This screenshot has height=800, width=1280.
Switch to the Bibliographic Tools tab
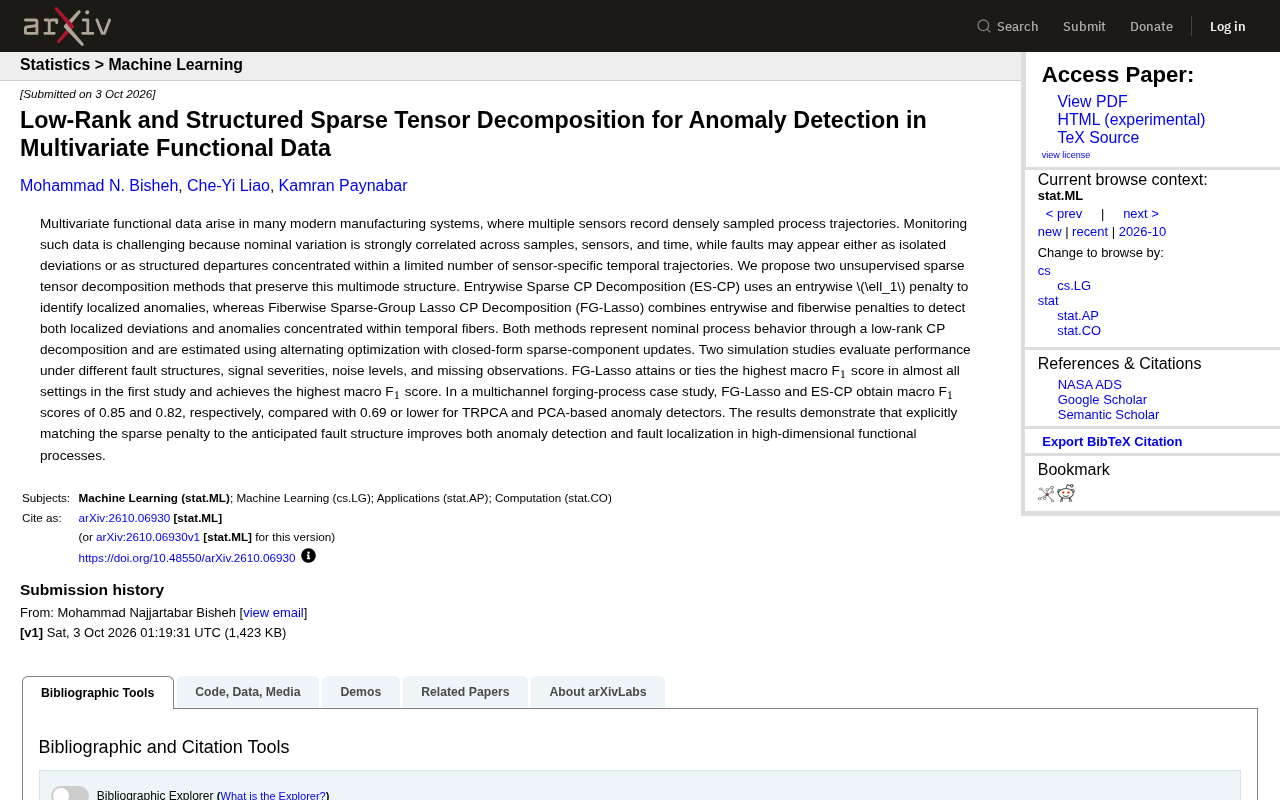(98, 693)
